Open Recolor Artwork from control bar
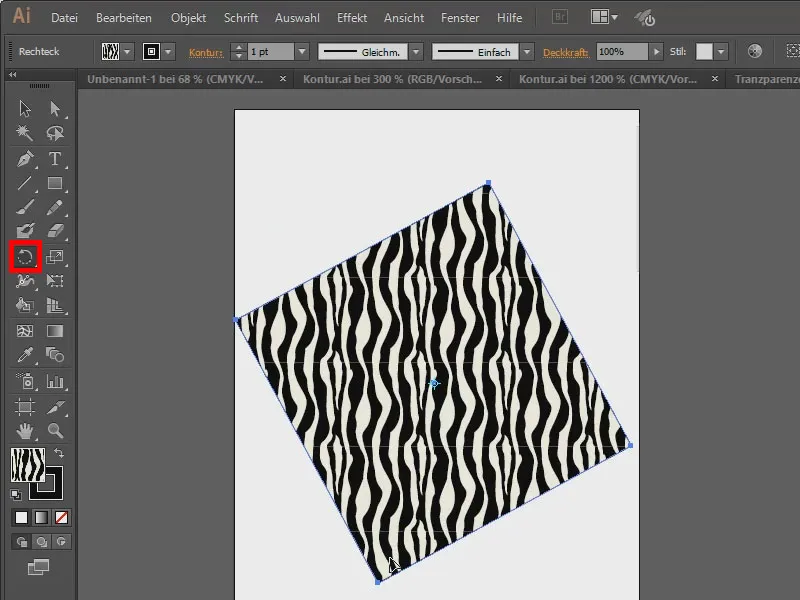 [x=755, y=52]
